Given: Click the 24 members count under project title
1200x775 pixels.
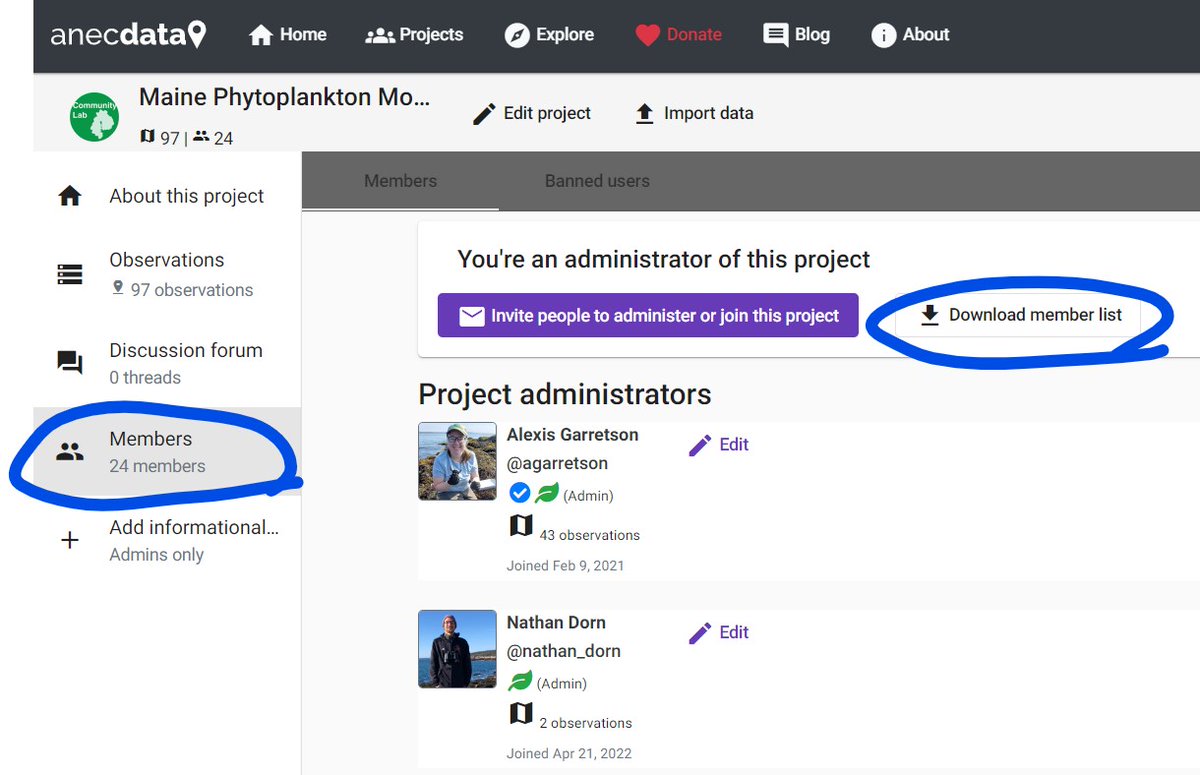Looking at the screenshot, I should pos(213,137).
